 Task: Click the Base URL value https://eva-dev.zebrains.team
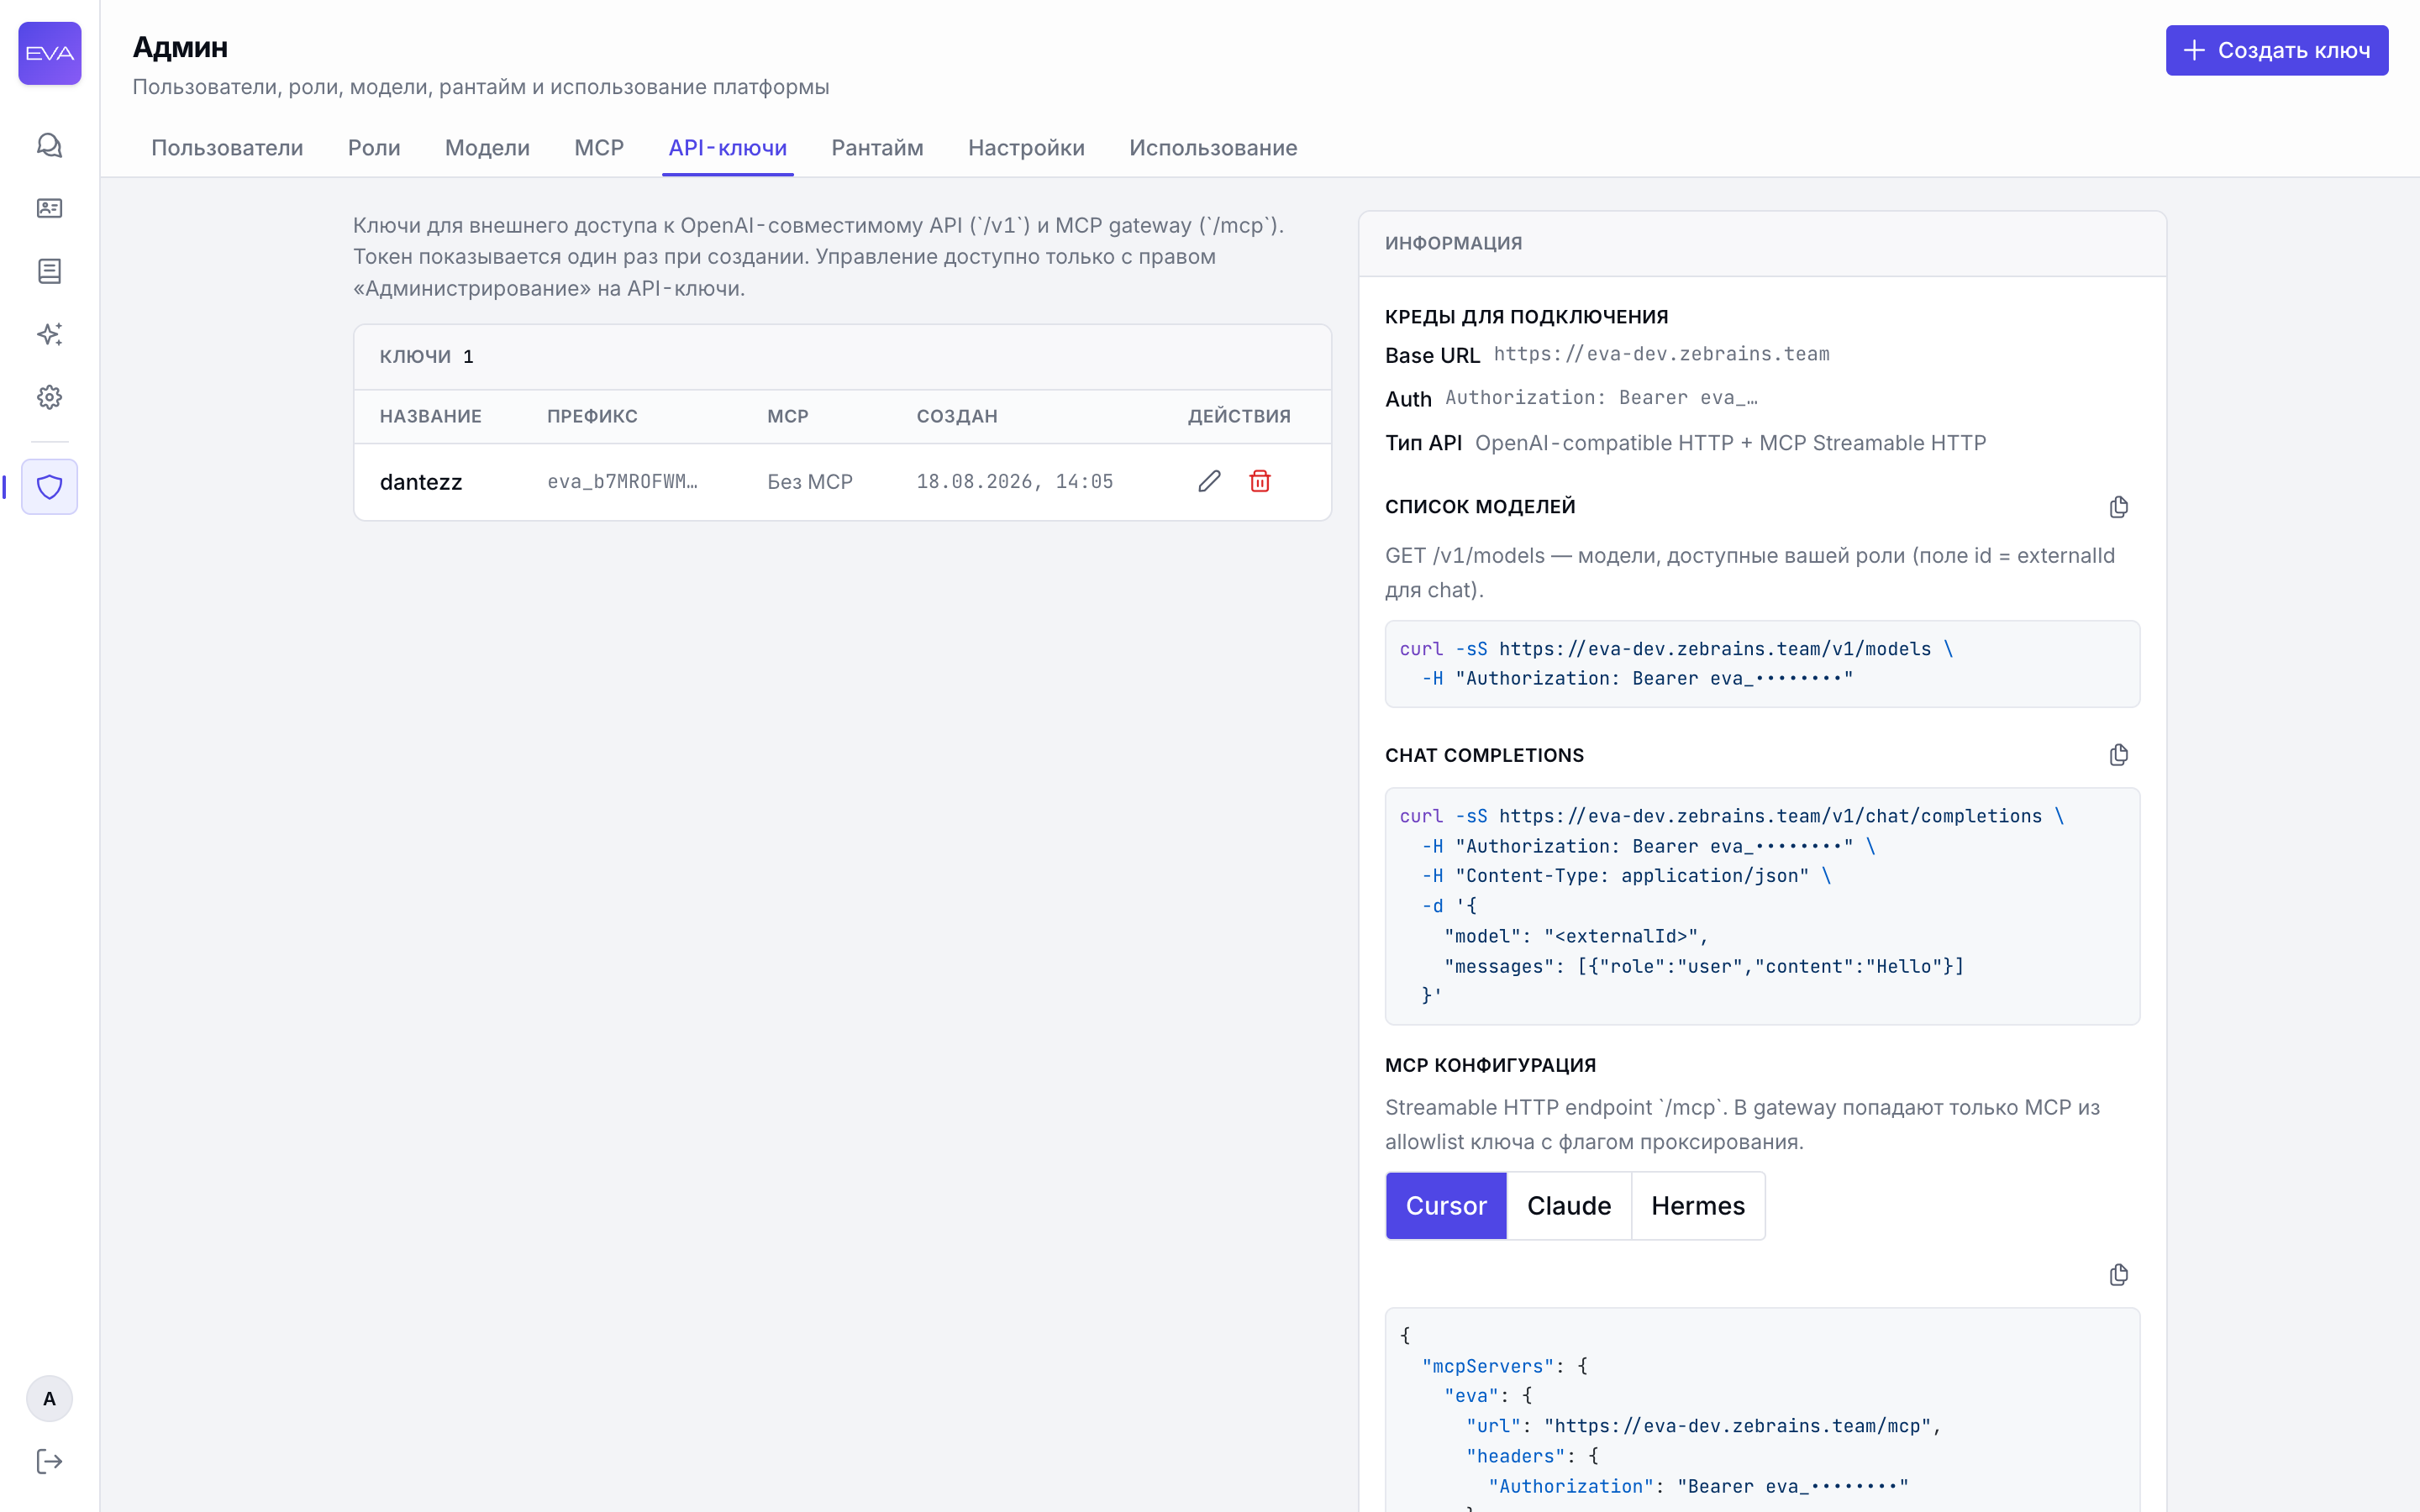1662,354
